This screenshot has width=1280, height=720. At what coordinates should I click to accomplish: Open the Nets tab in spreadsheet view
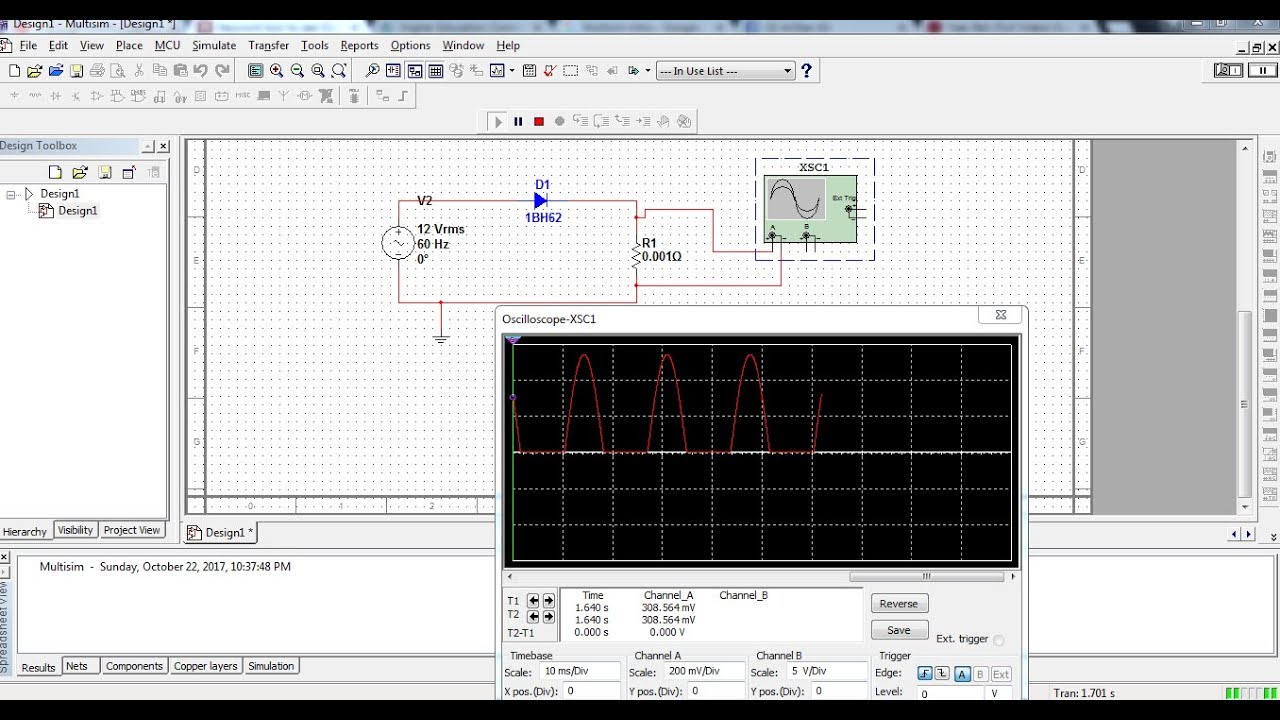pyautogui.click(x=76, y=666)
